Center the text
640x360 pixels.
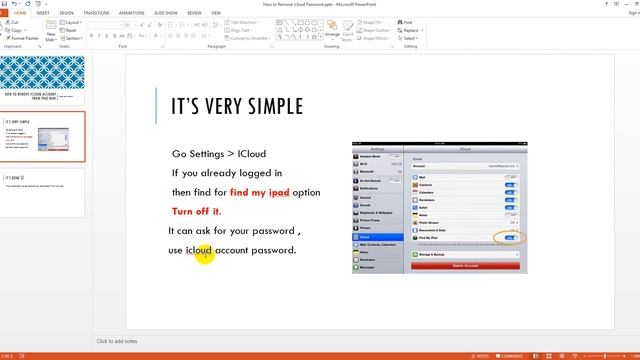click(178, 36)
